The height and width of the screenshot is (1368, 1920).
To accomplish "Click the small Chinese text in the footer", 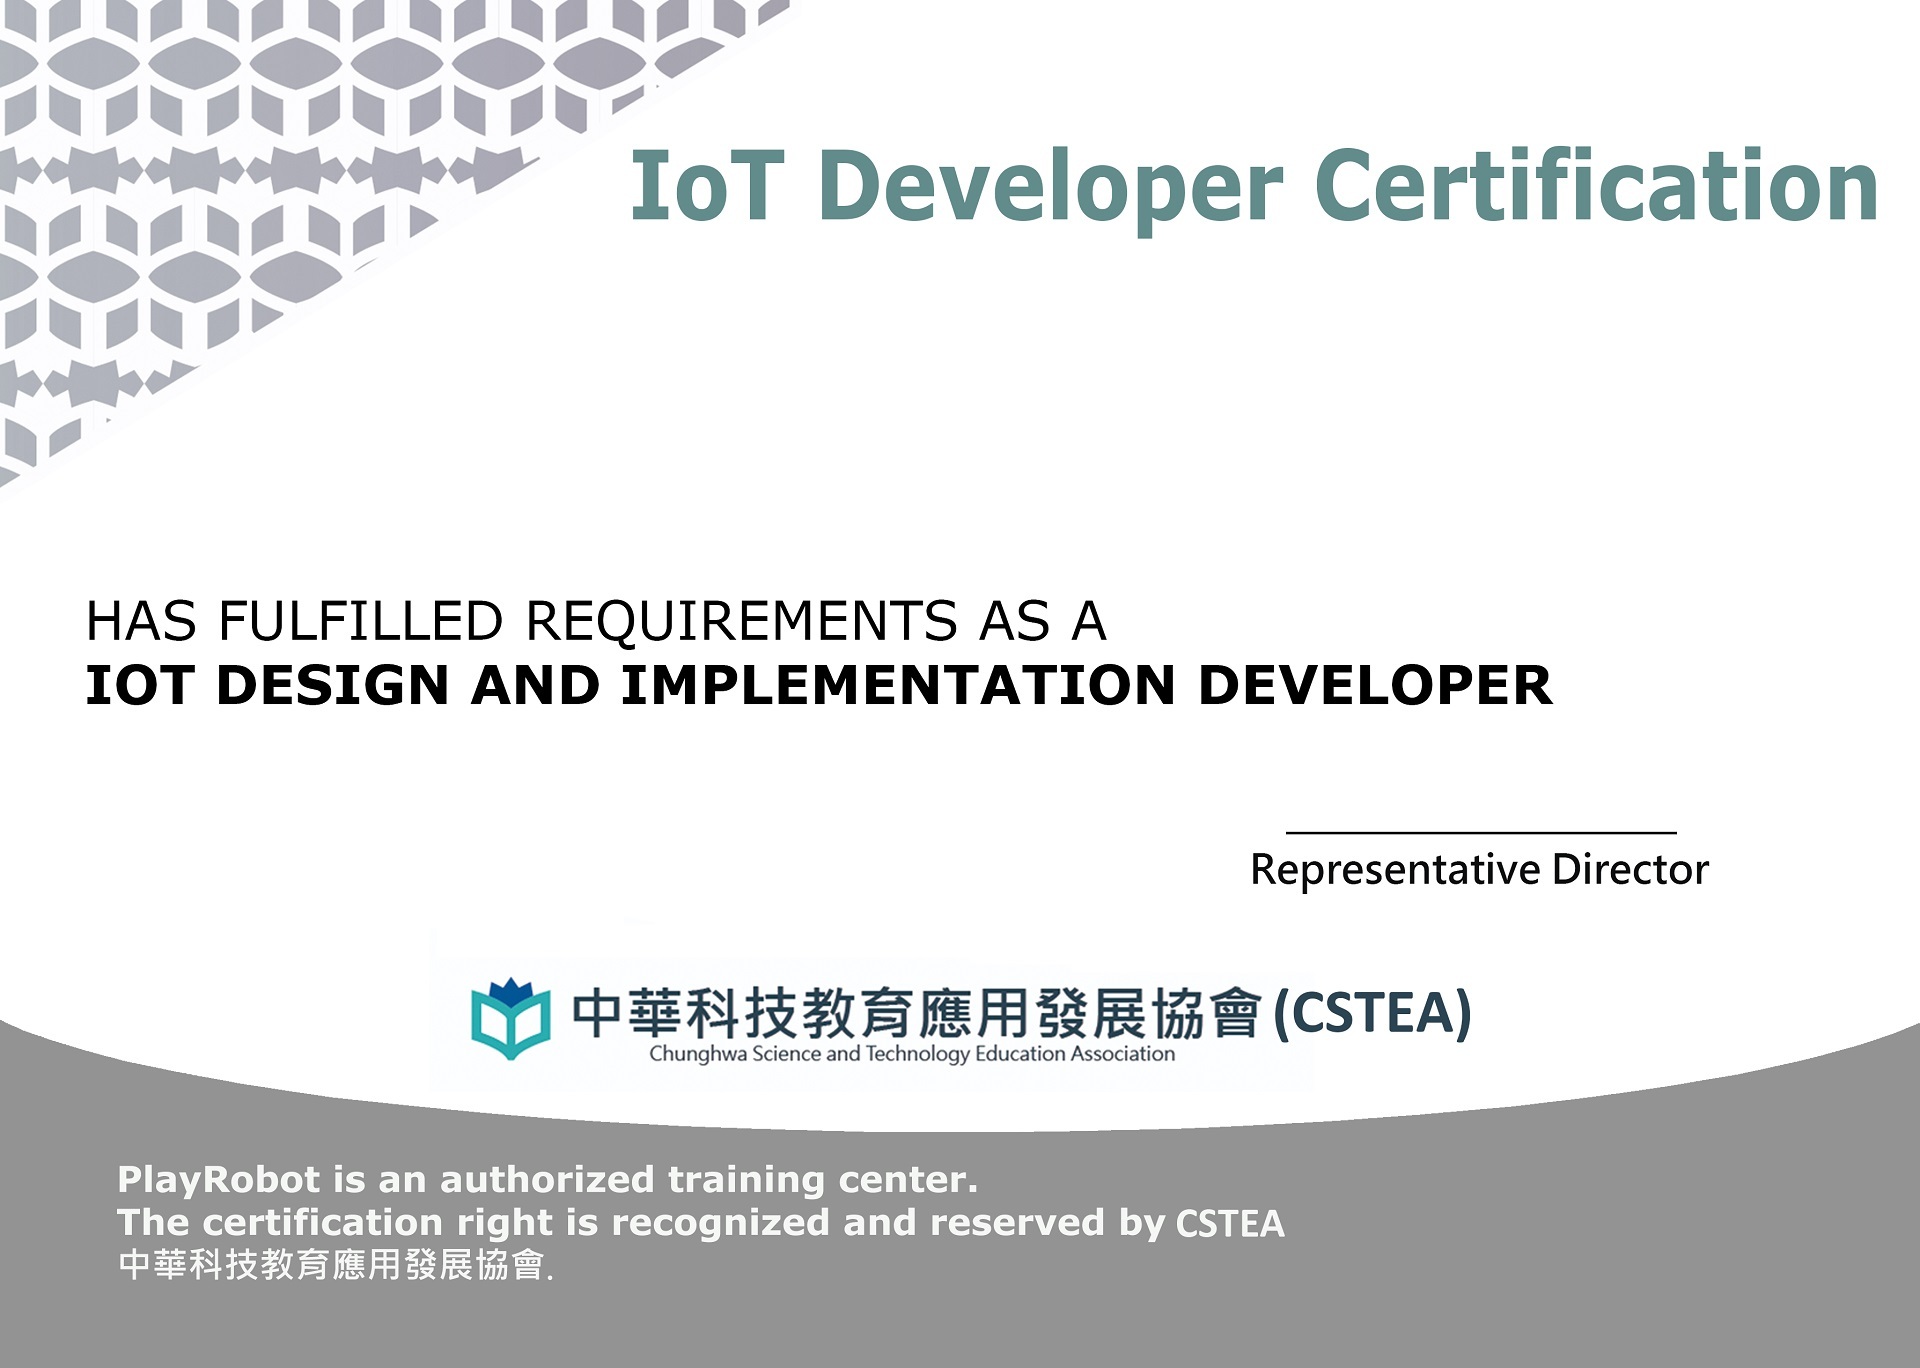I will (x=332, y=1266).
